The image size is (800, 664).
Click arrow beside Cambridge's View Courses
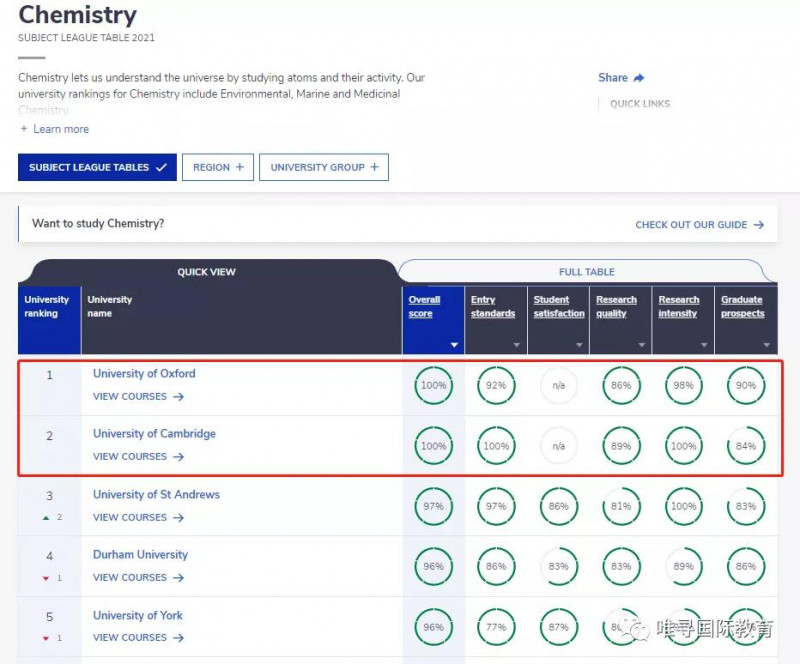pos(178,457)
